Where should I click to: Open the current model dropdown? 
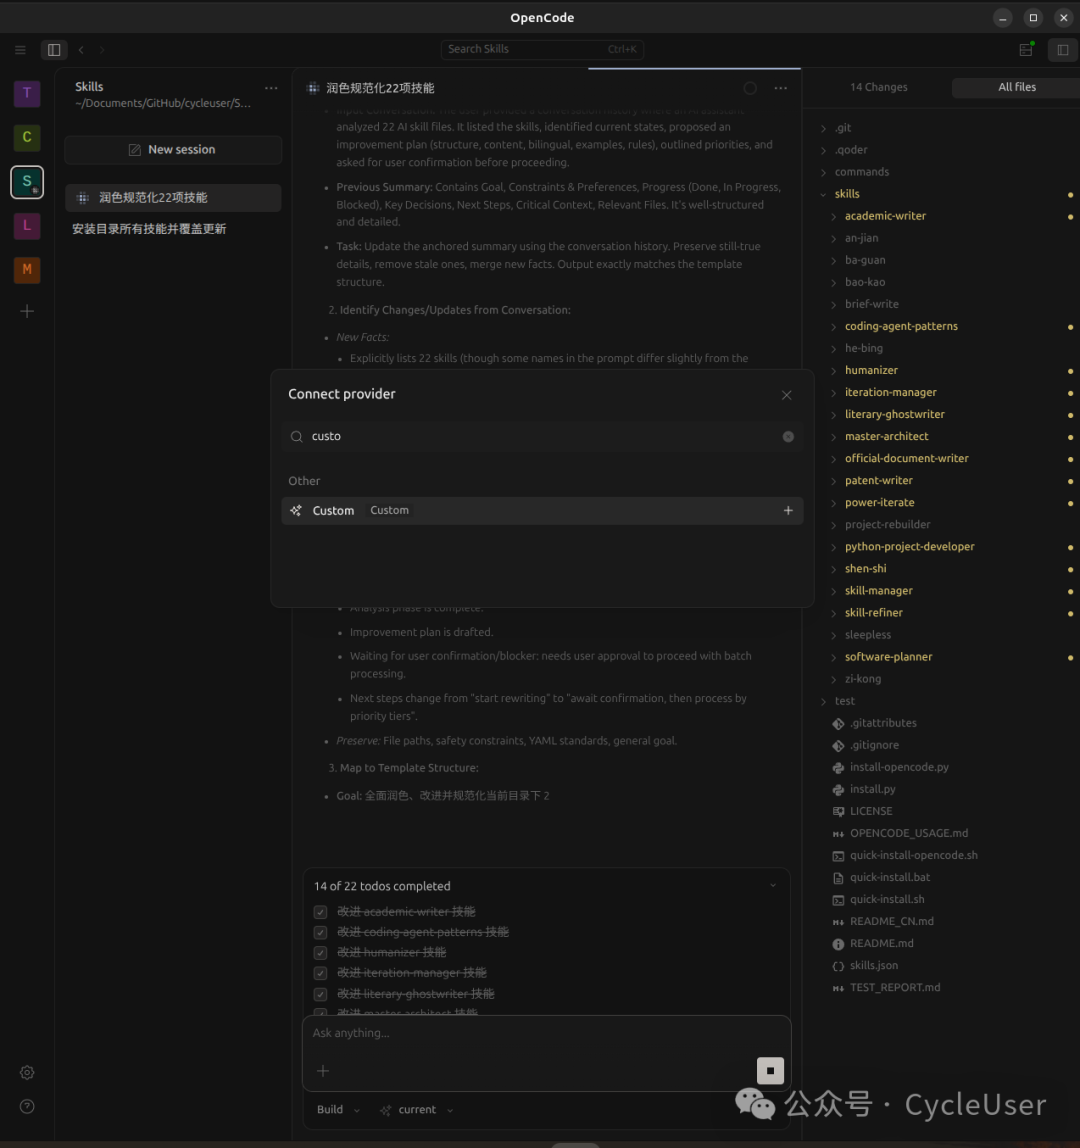pos(417,1109)
